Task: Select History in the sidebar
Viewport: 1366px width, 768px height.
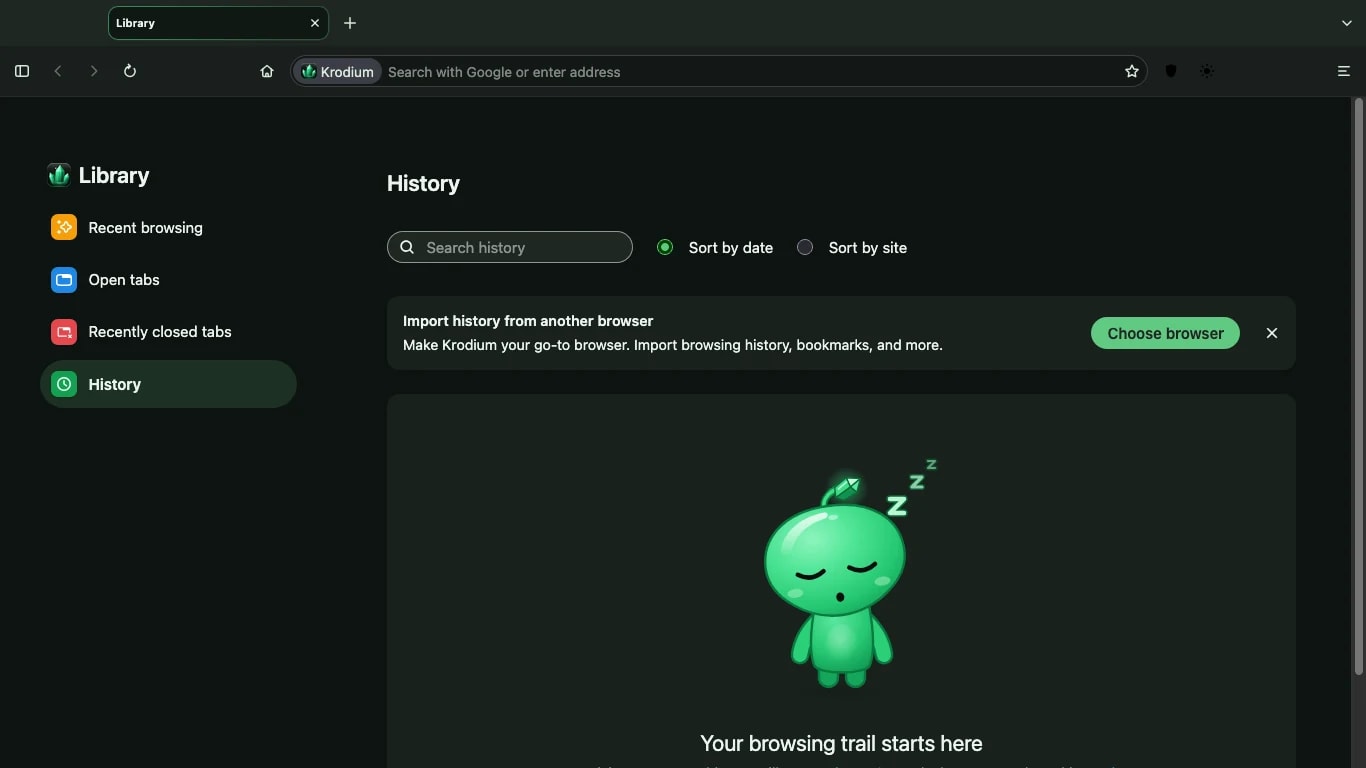Action: coord(168,384)
